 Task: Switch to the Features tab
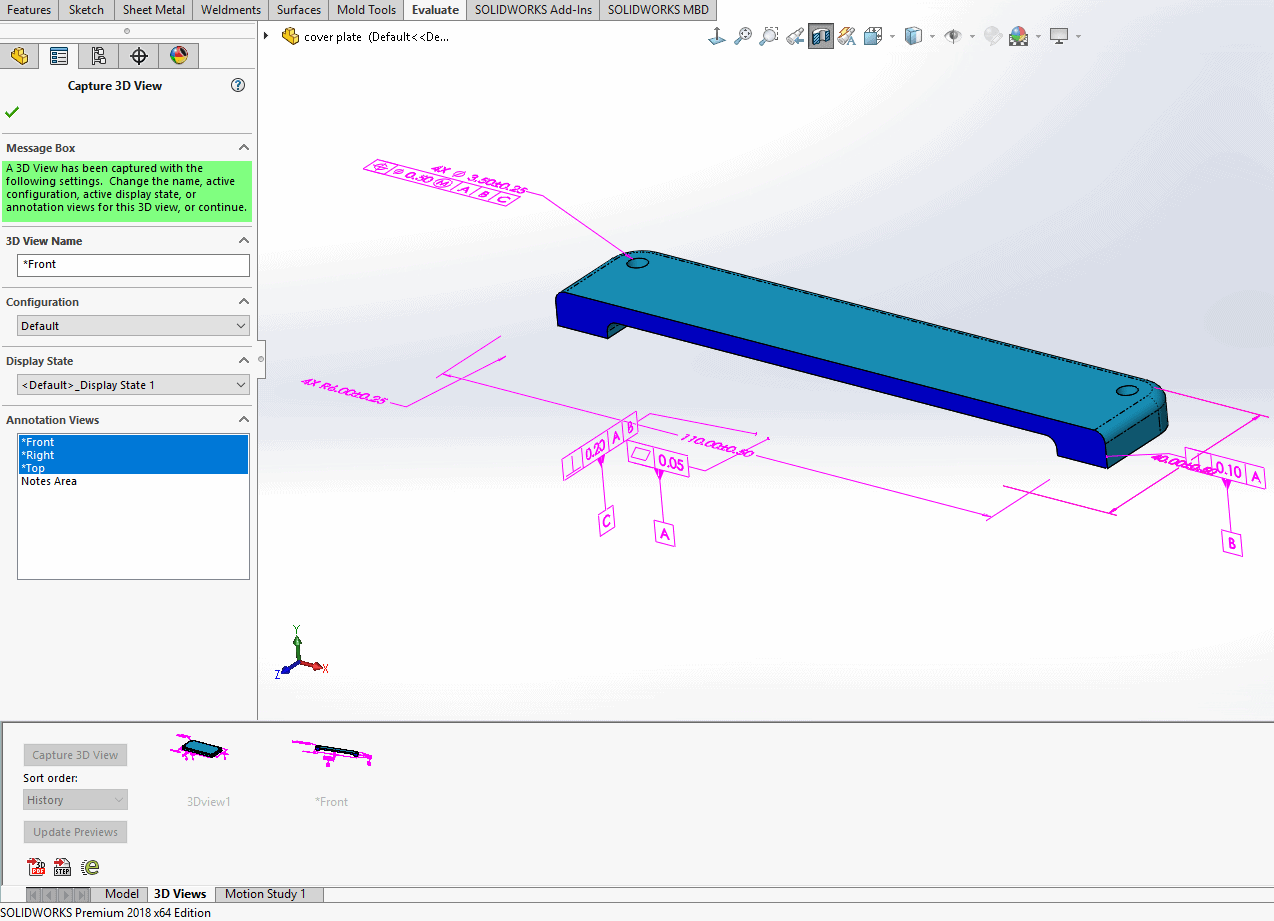(x=29, y=10)
